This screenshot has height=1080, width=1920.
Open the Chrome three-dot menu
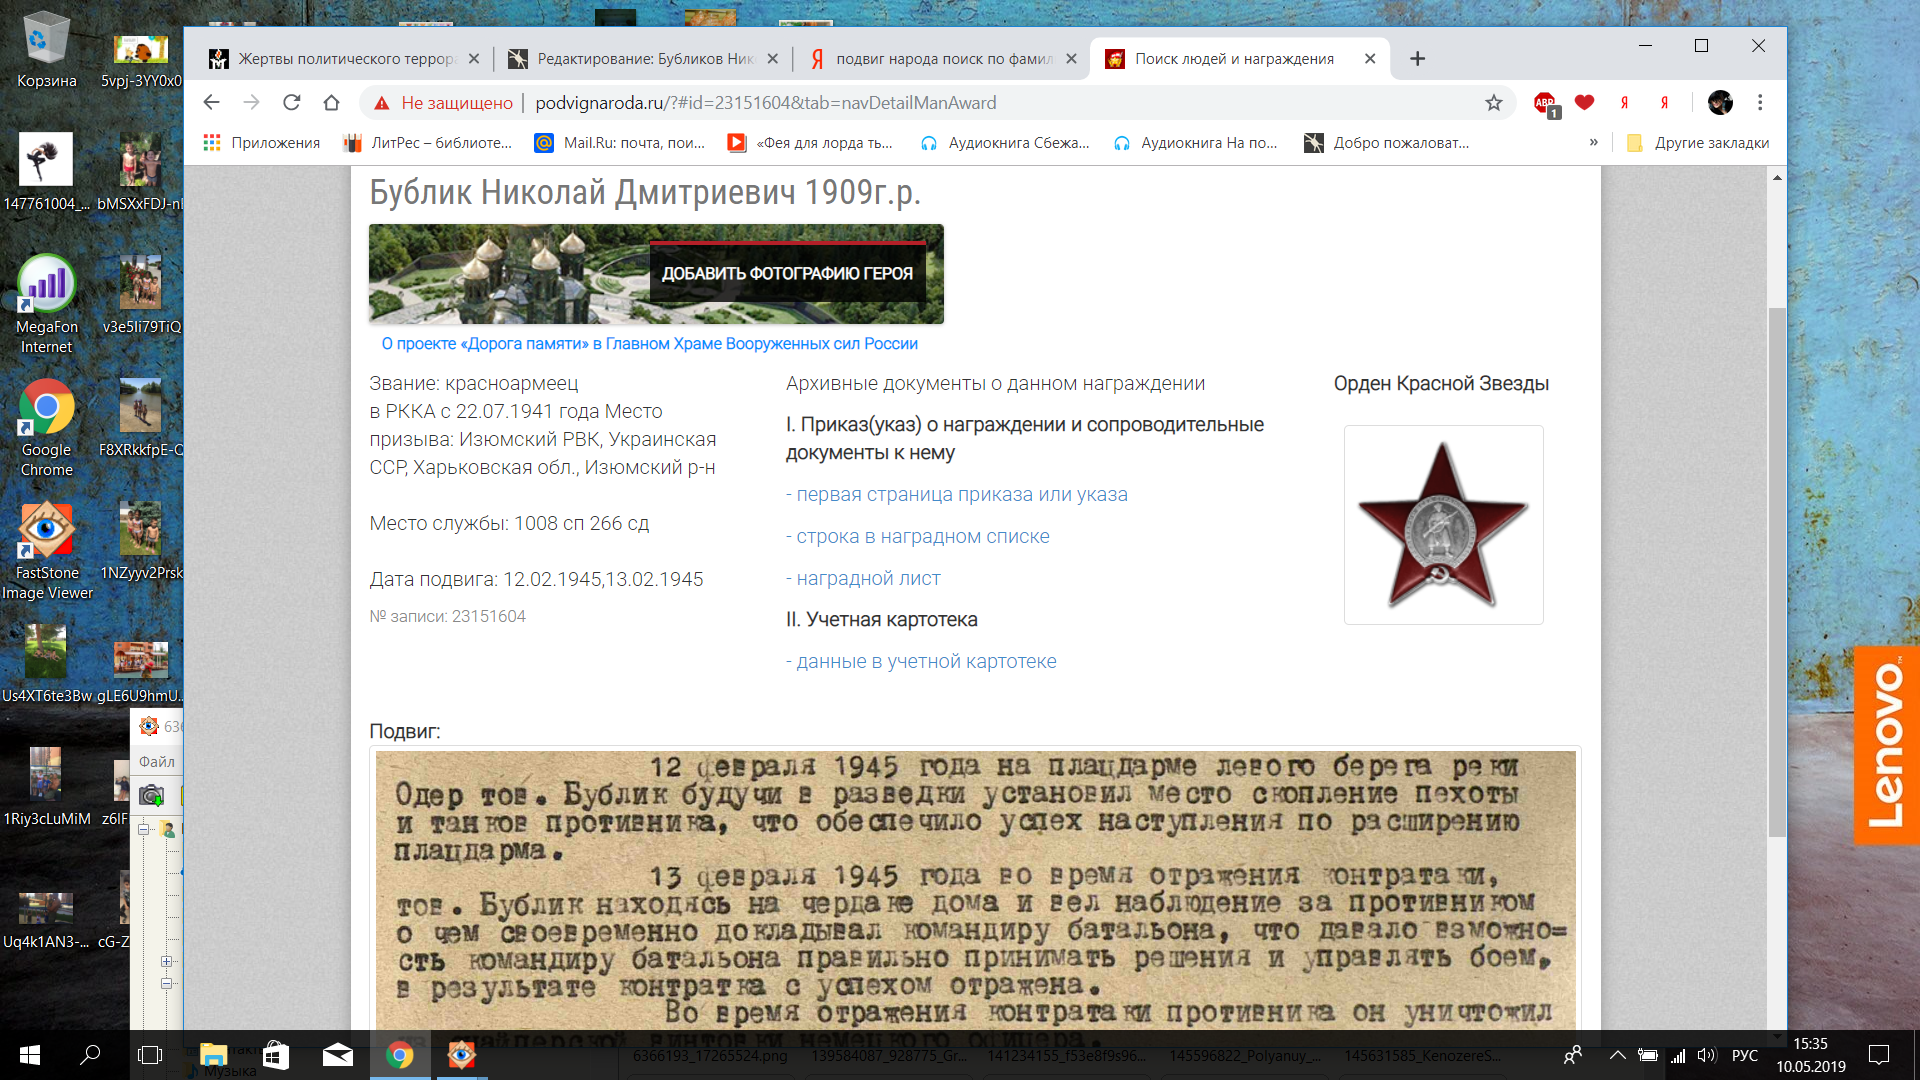(1760, 102)
